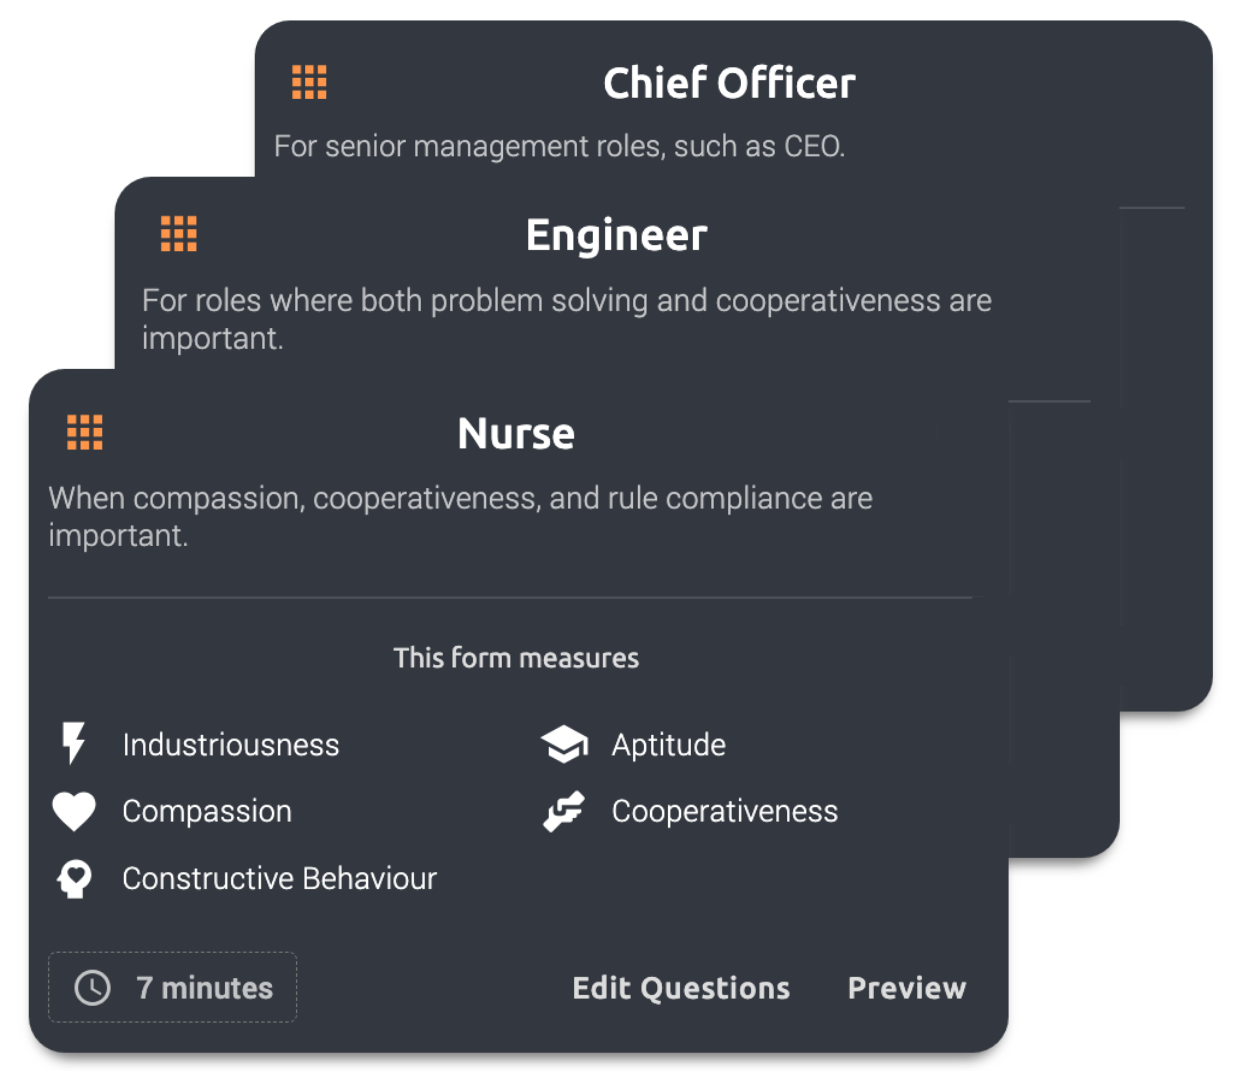The width and height of the screenshot is (1245, 1071).
Task: Click the Compassion heart icon
Action: pos(74,811)
